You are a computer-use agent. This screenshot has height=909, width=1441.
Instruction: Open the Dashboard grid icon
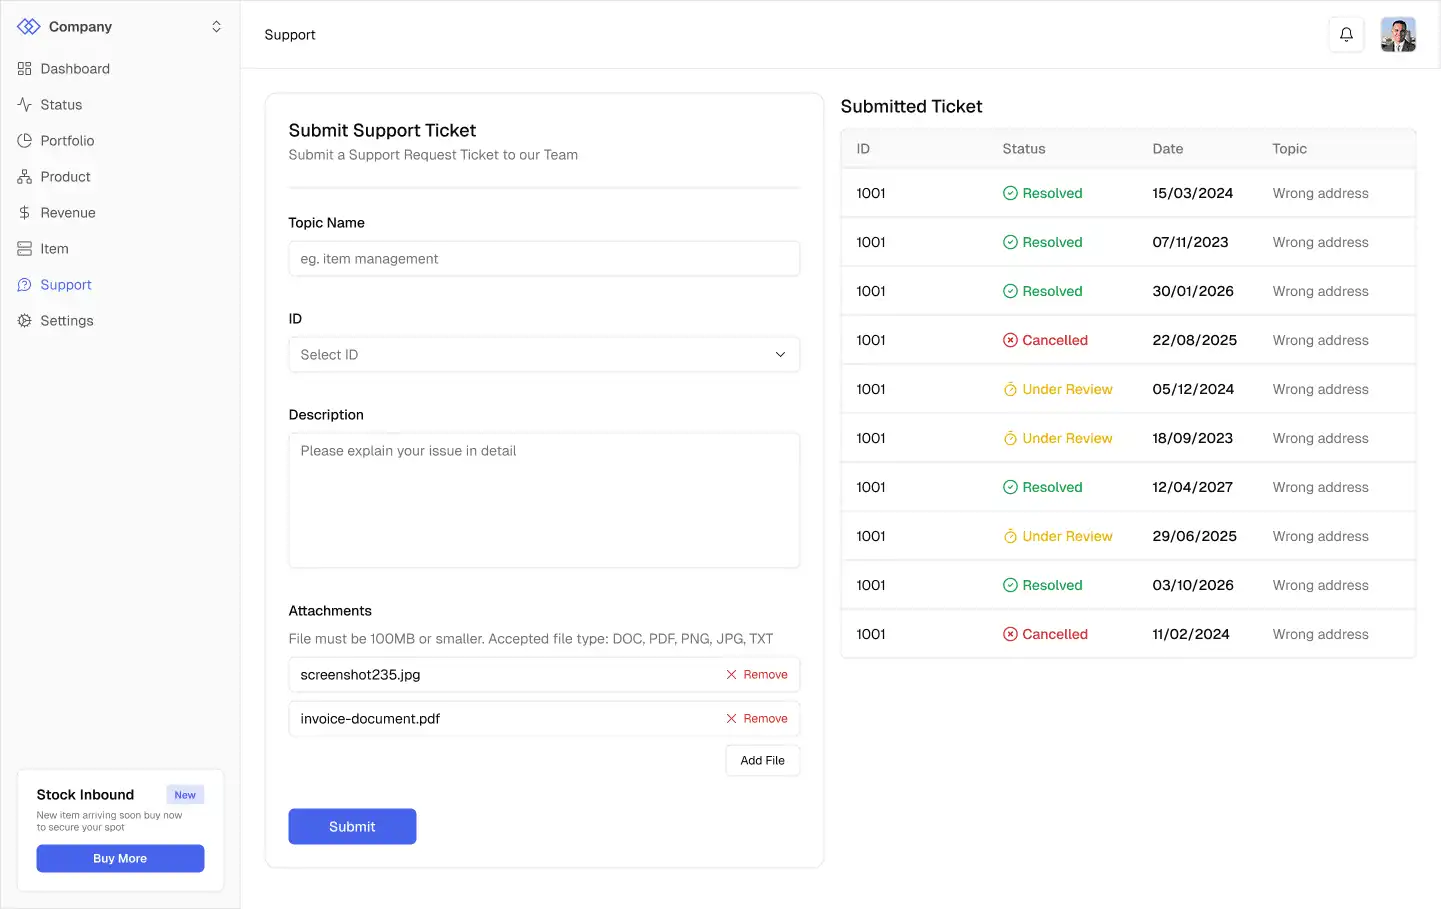(x=25, y=69)
